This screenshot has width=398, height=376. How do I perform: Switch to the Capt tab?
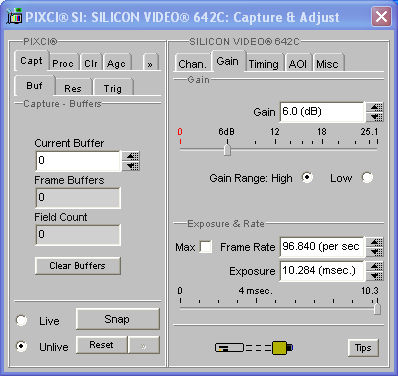coord(31,61)
